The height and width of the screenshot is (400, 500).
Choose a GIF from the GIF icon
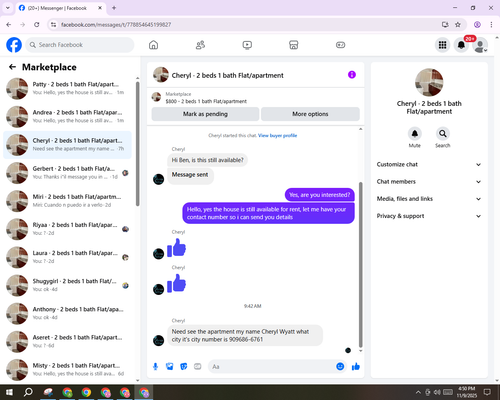[x=198, y=367]
